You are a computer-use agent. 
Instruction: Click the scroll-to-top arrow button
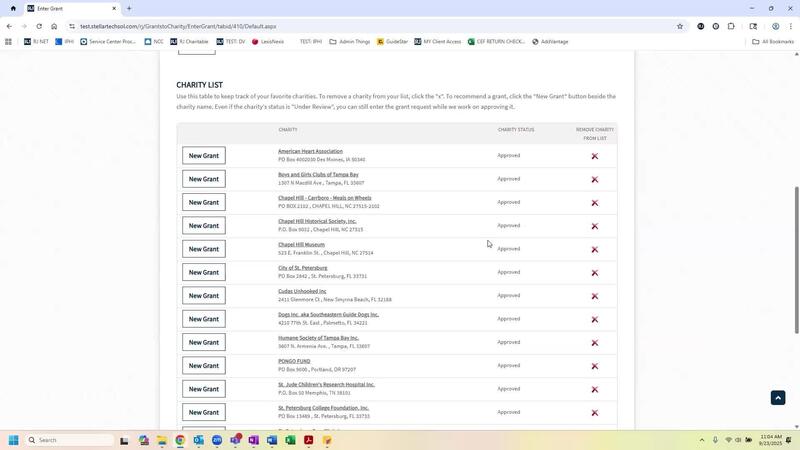click(x=778, y=398)
